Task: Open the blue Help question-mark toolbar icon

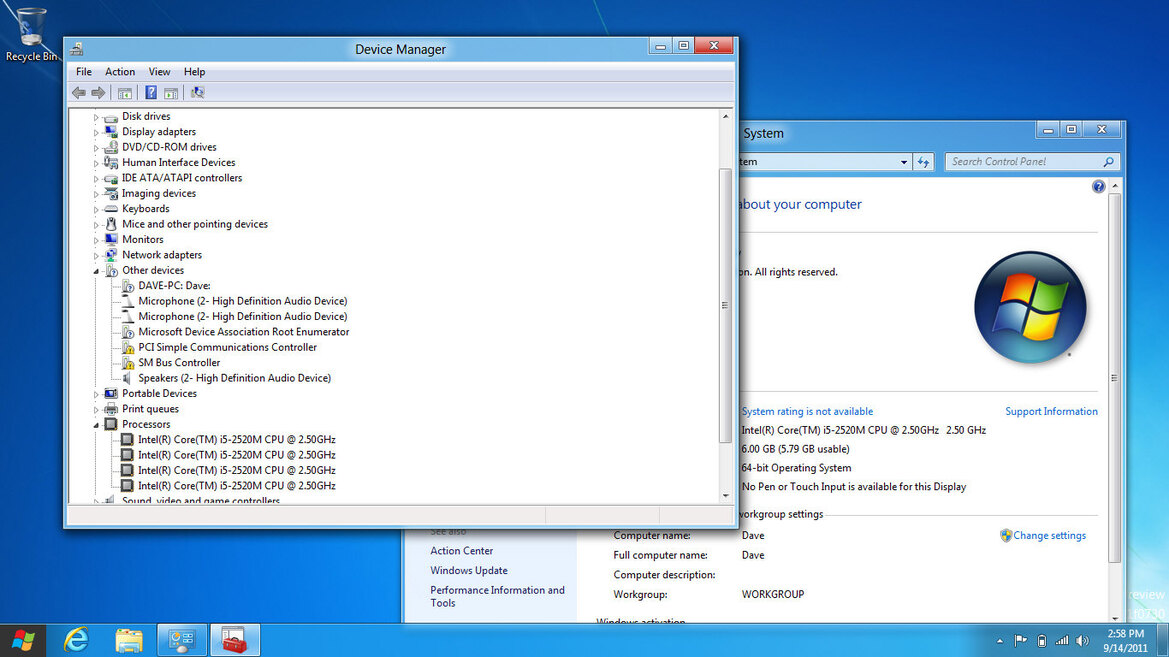Action: point(151,92)
